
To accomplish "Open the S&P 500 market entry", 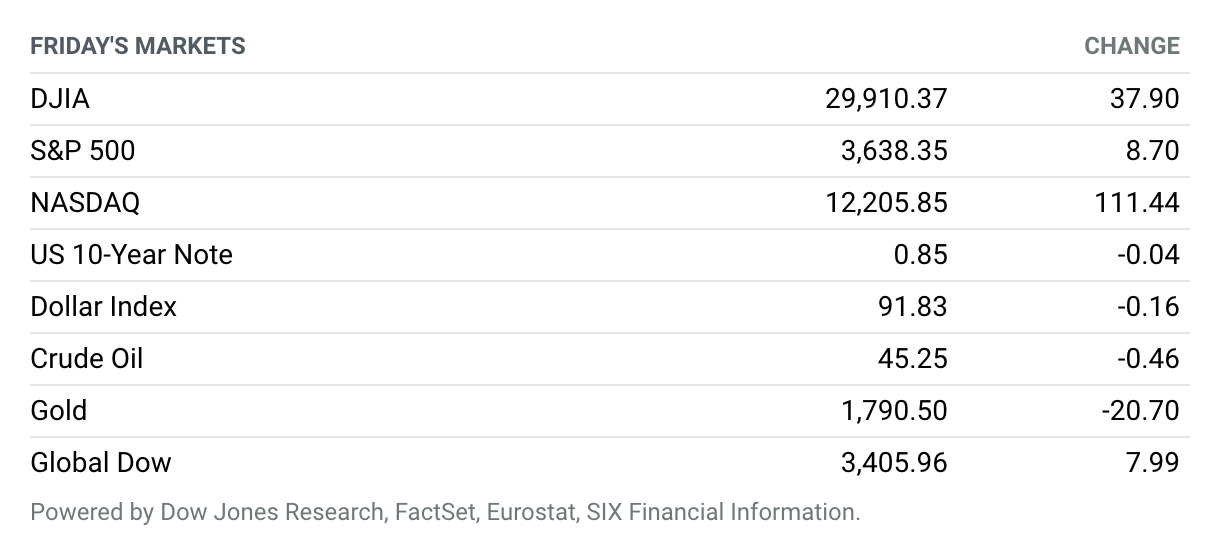I will click(x=83, y=151).
